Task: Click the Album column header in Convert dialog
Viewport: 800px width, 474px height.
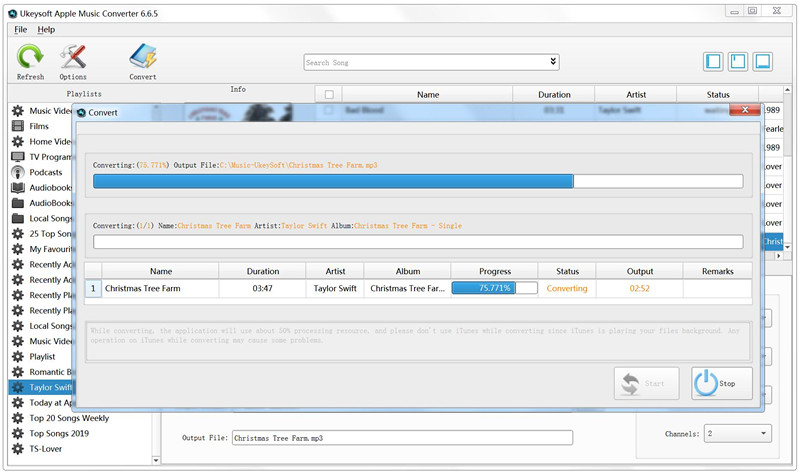Action: coord(408,271)
